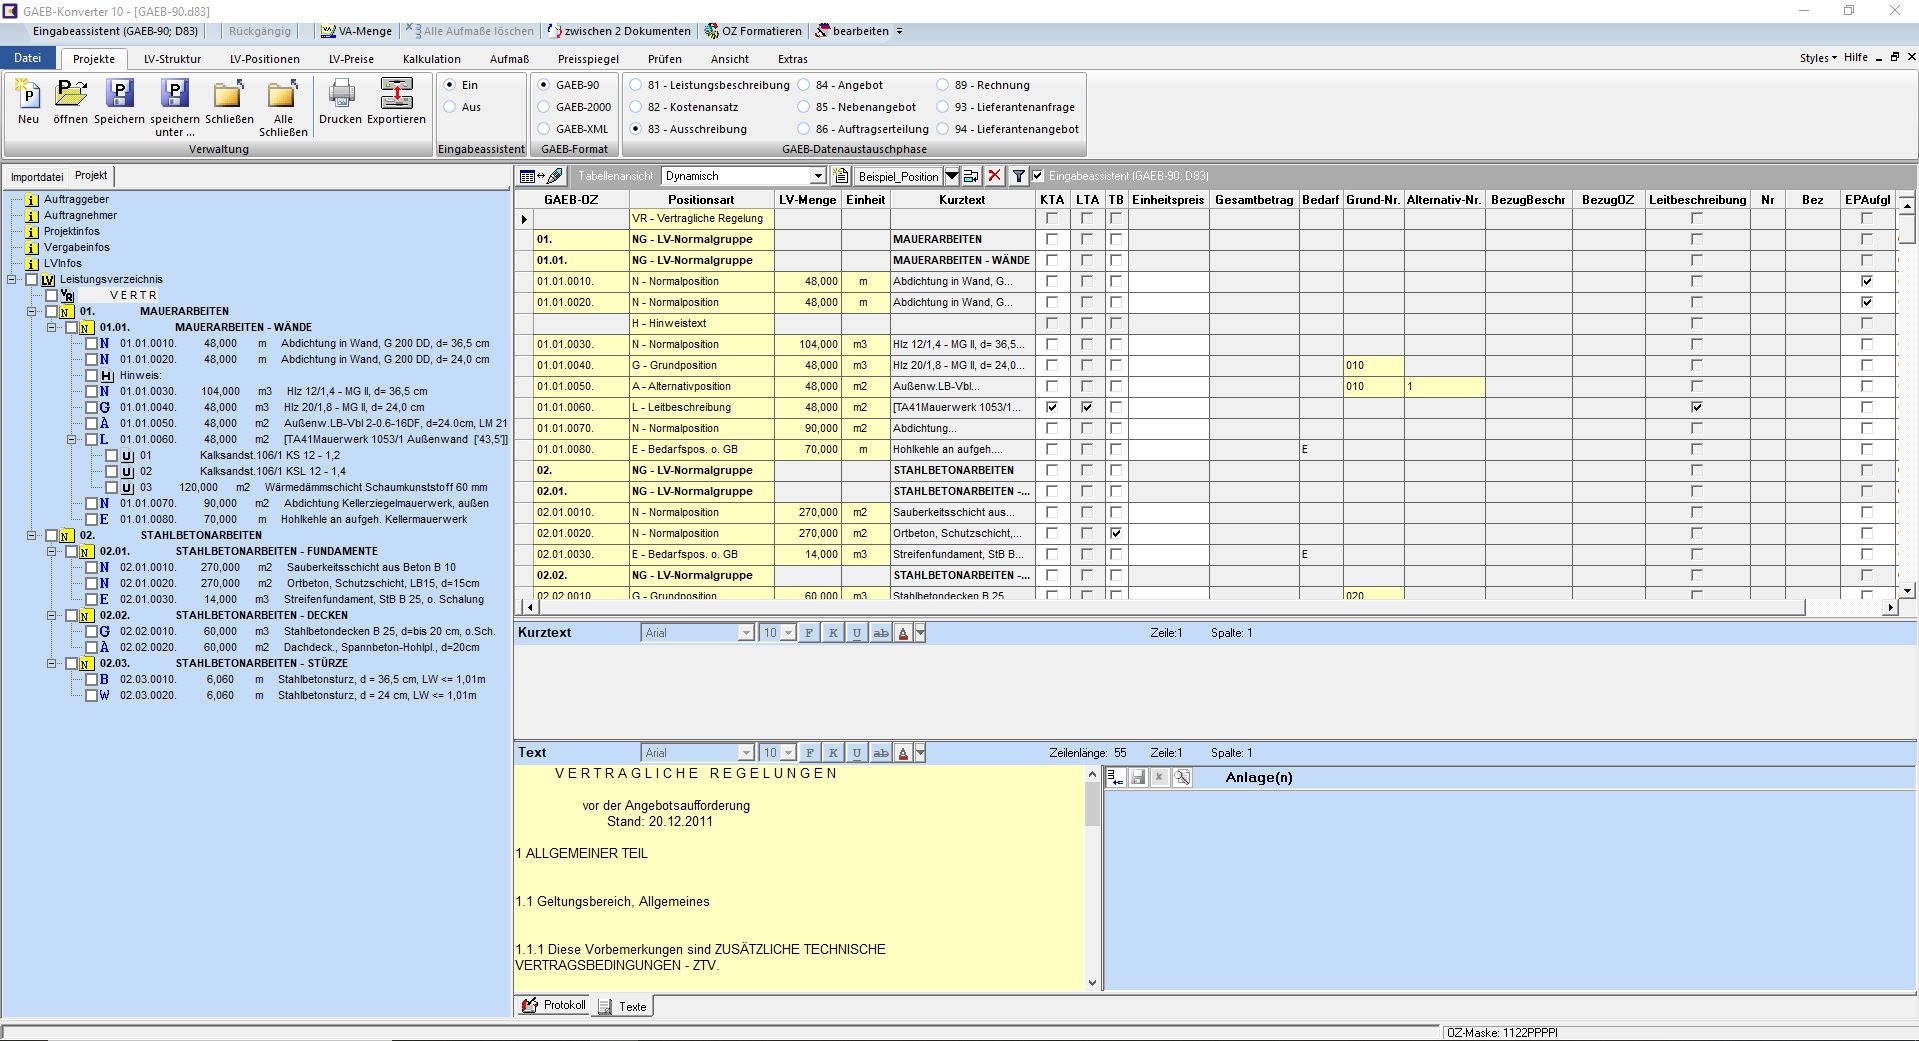Click the Exportieren icon
This screenshot has height=1041, width=1919.
coord(396,95)
